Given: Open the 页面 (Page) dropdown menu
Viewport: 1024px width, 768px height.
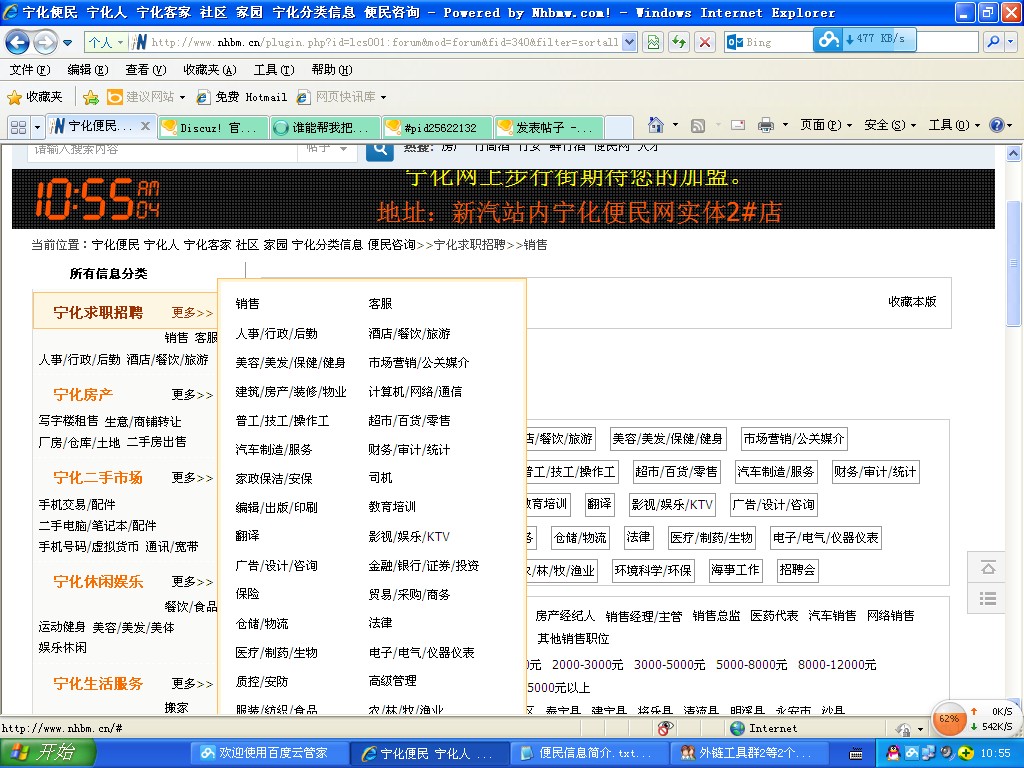Looking at the screenshot, I should [x=818, y=125].
